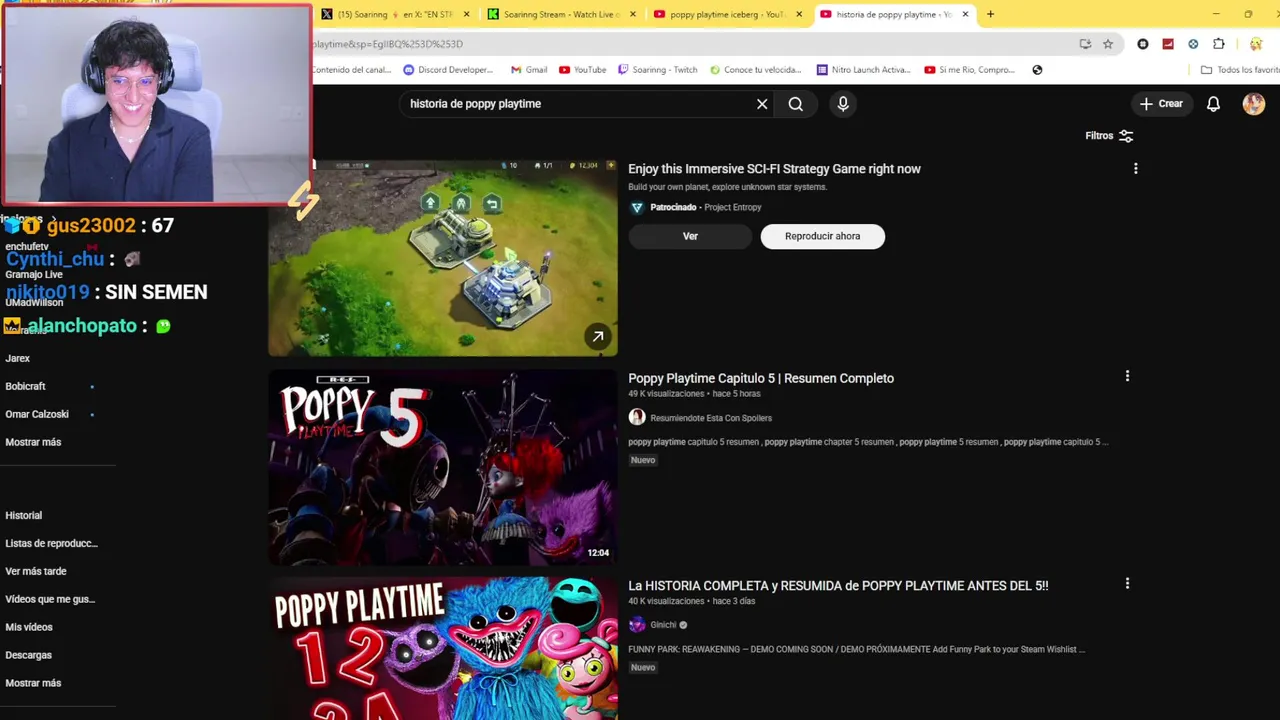Image resolution: width=1280 pixels, height=720 pixels.
Task: Open the Todos los favoritos folder
Action: (x=1240, y=70)
